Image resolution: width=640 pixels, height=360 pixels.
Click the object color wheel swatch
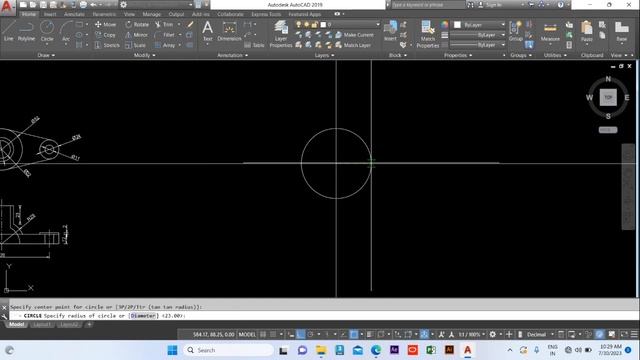[444, 25]
